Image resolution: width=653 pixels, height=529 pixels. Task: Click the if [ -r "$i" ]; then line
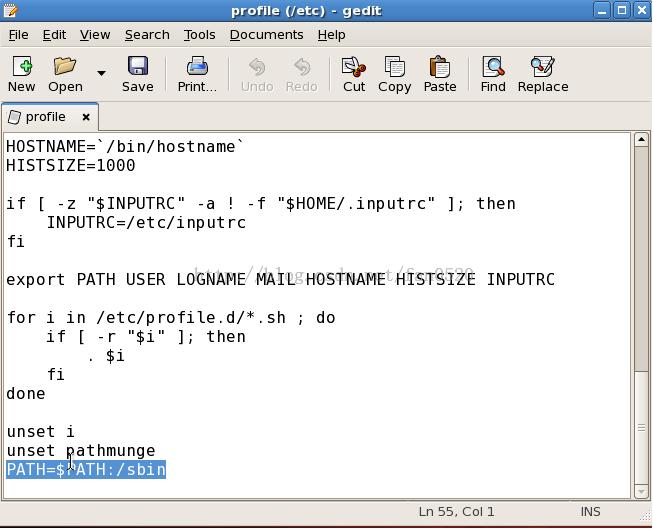146,337
